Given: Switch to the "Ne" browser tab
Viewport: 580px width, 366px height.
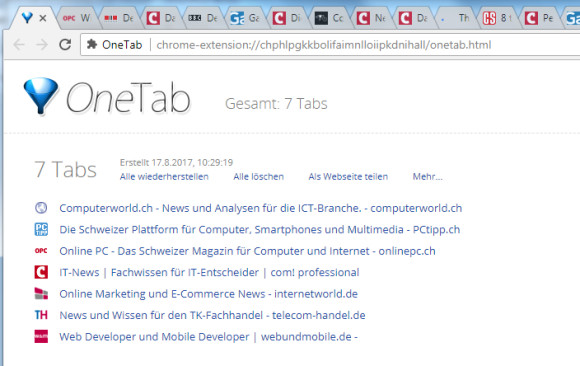Looking at the screenshot, I should coord(371,18).
